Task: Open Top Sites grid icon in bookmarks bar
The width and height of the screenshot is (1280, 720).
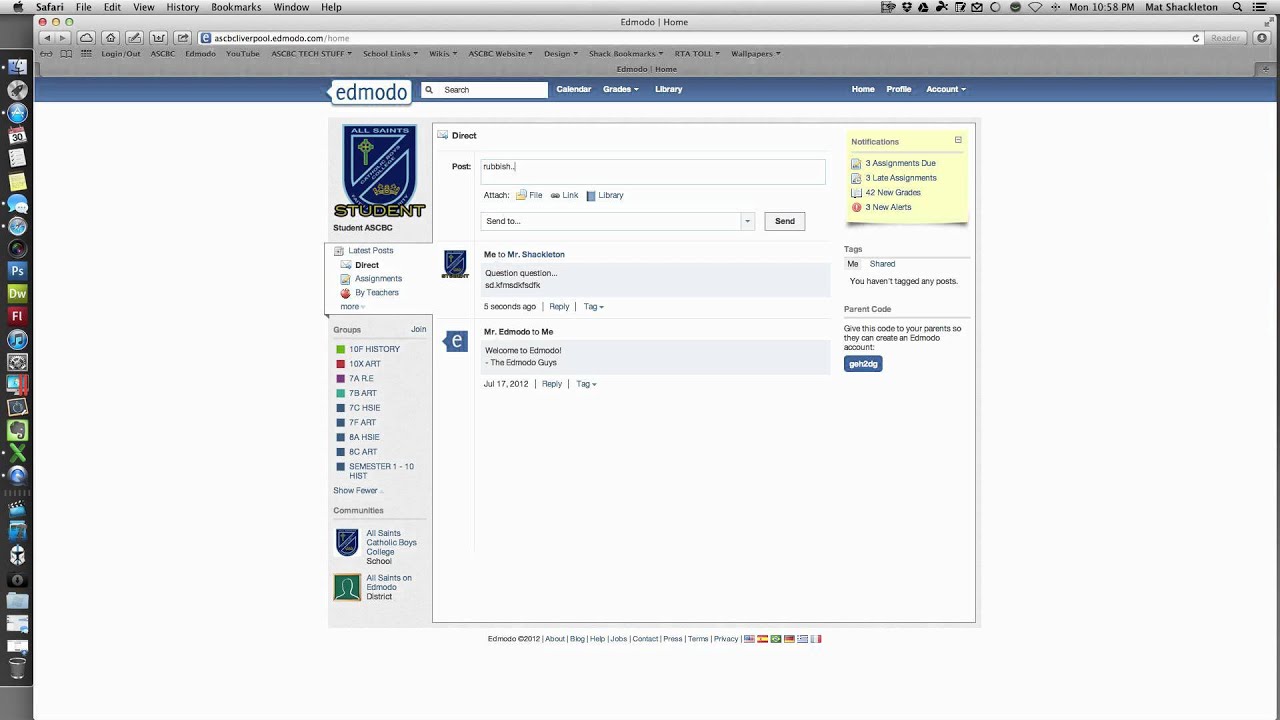Action: coord(86,53)
